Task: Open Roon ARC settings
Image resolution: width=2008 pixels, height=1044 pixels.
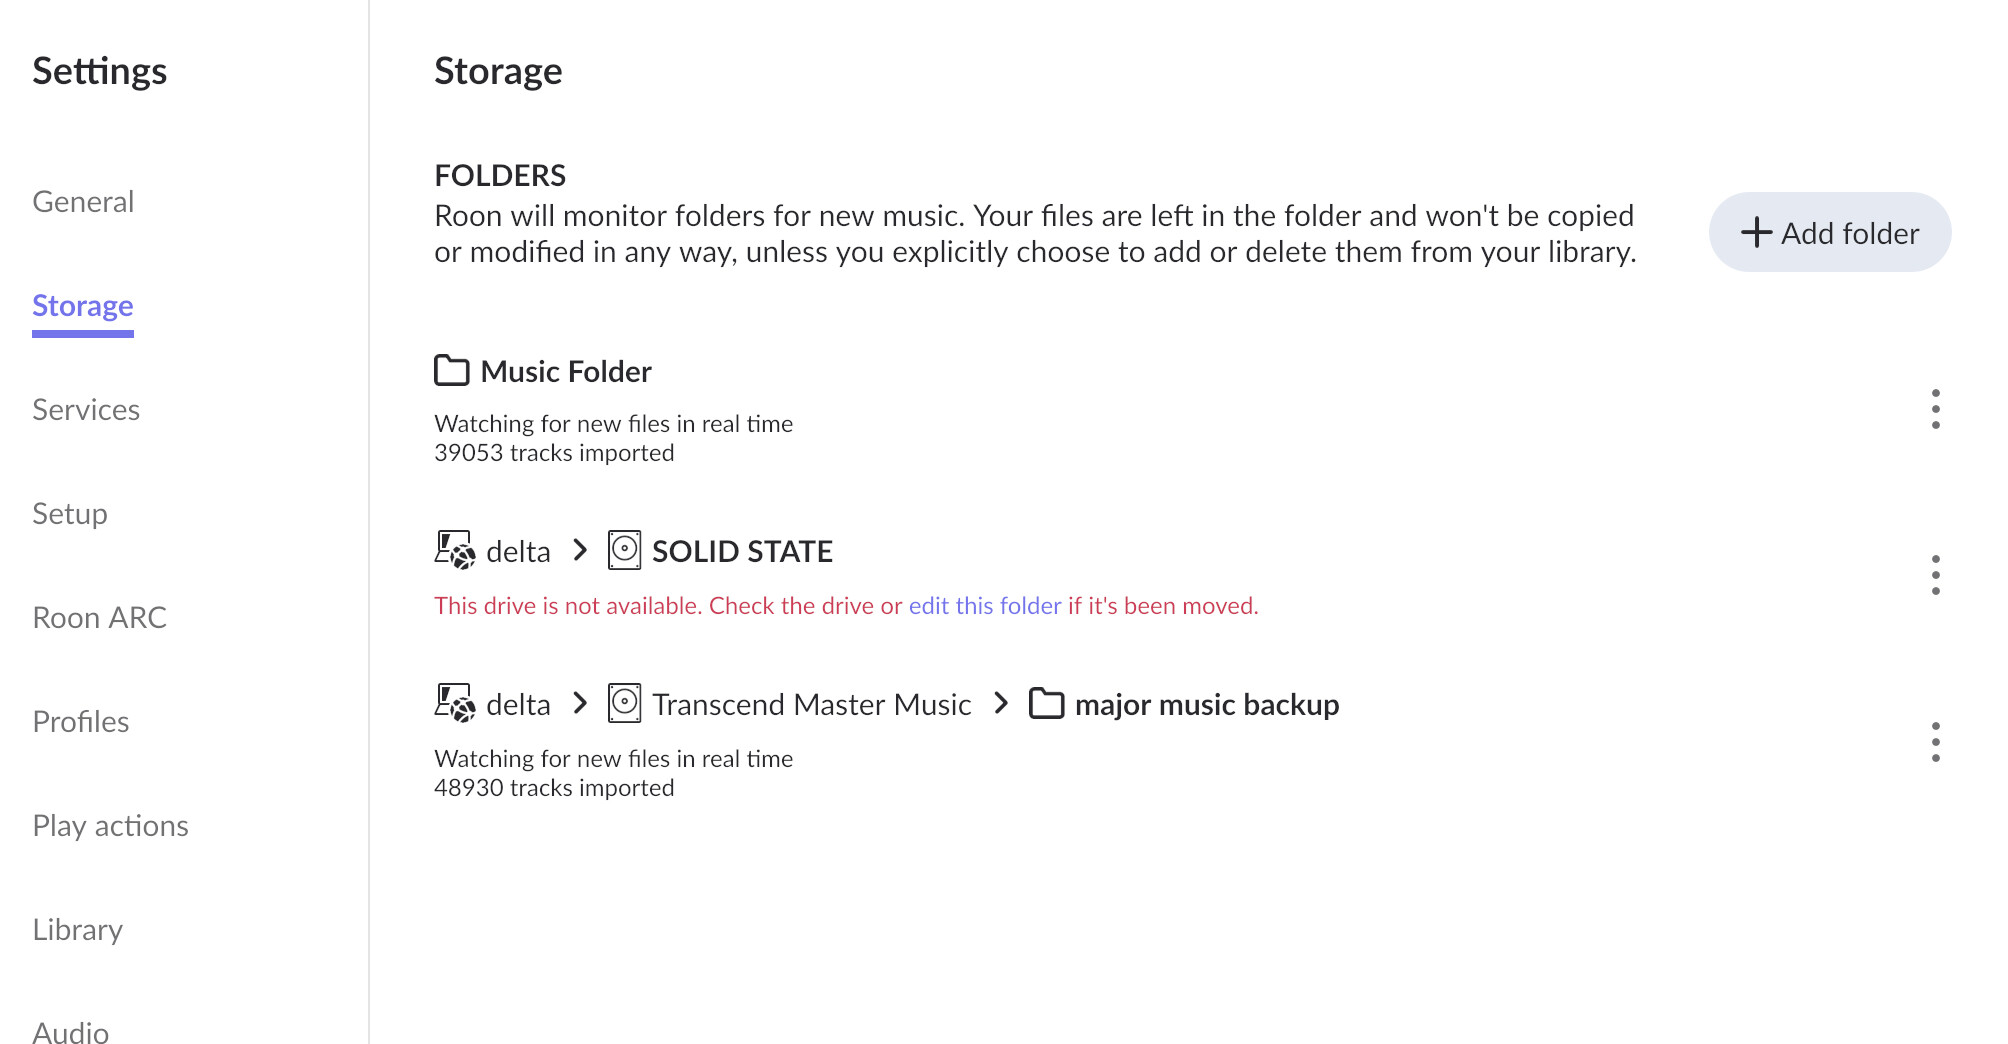Action: [99, 618]
